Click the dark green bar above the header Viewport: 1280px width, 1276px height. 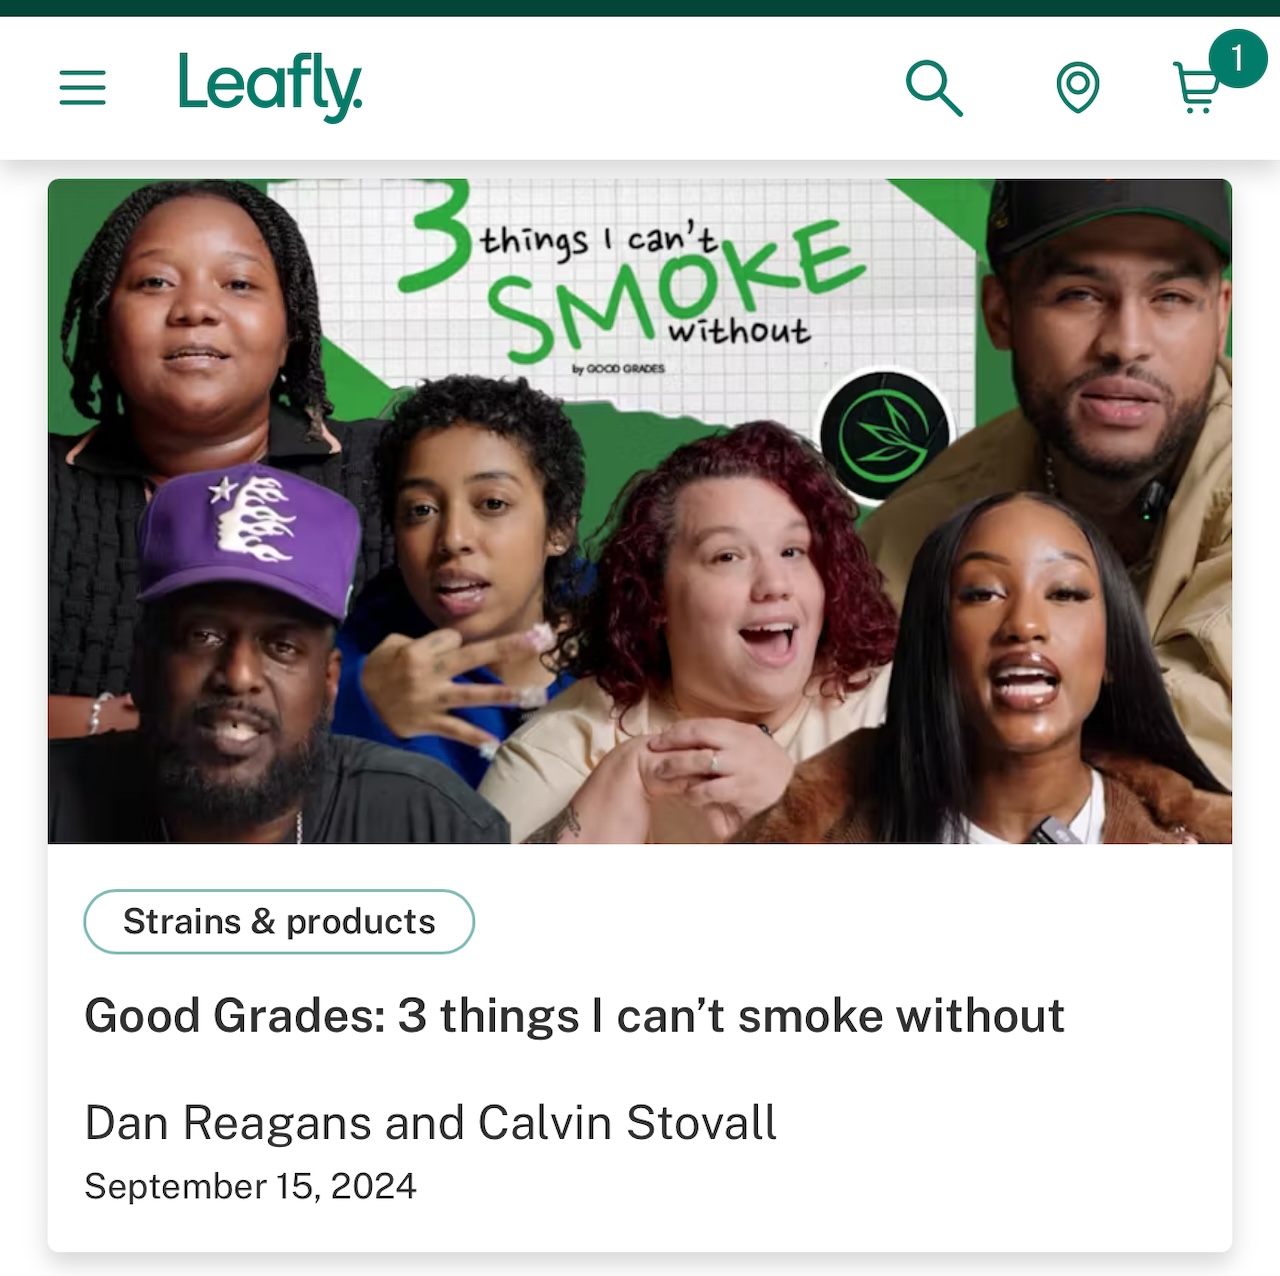coord(640,8)
